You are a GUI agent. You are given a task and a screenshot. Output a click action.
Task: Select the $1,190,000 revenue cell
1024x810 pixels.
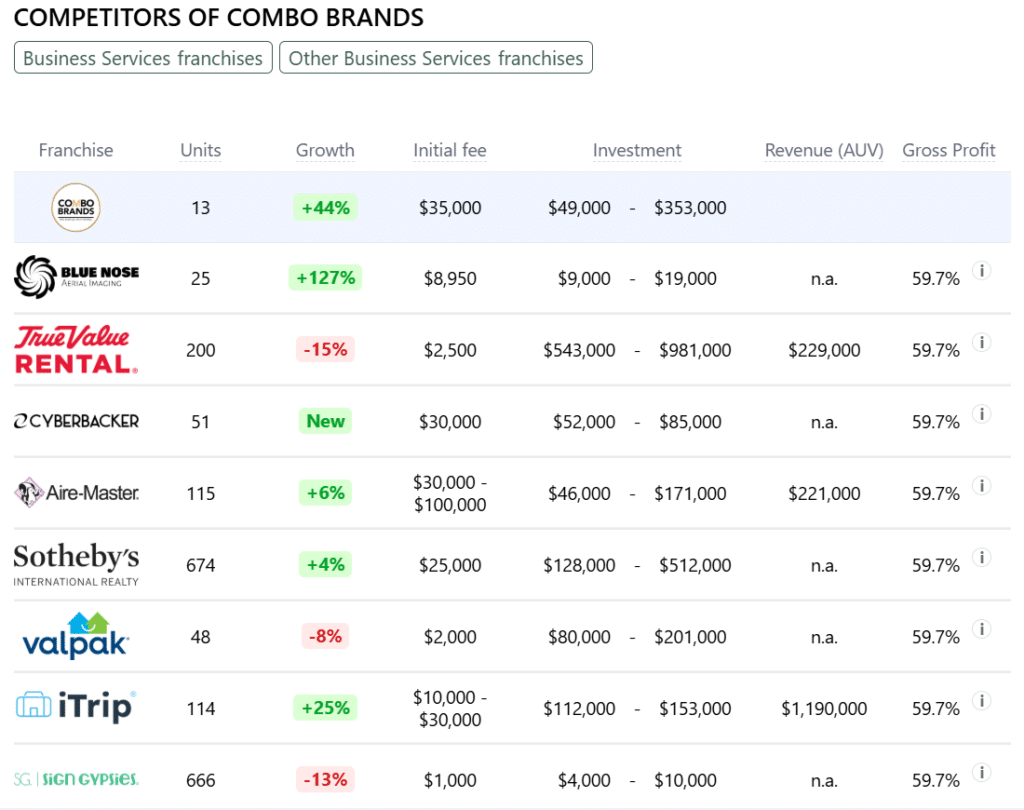[824, 708]
